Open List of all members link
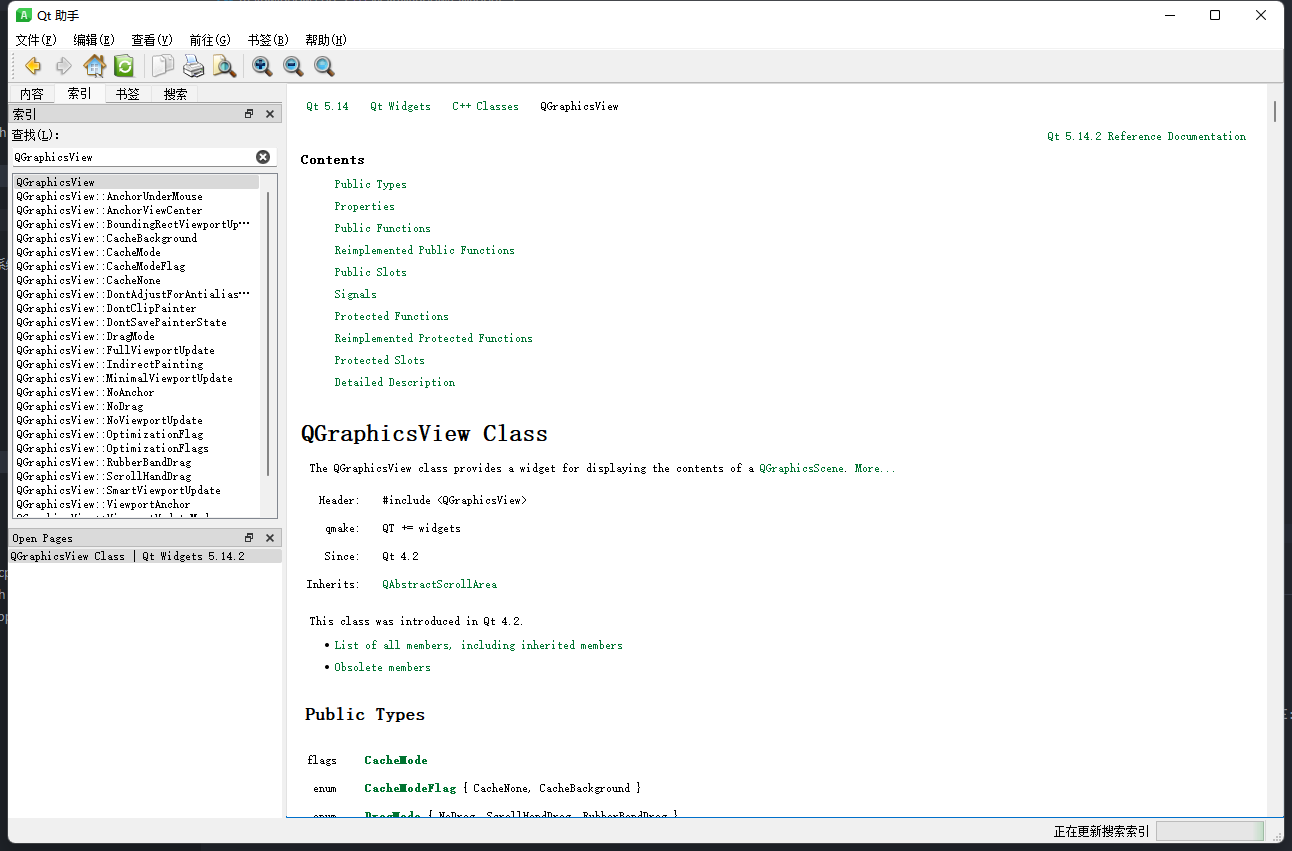 point(479,645)
